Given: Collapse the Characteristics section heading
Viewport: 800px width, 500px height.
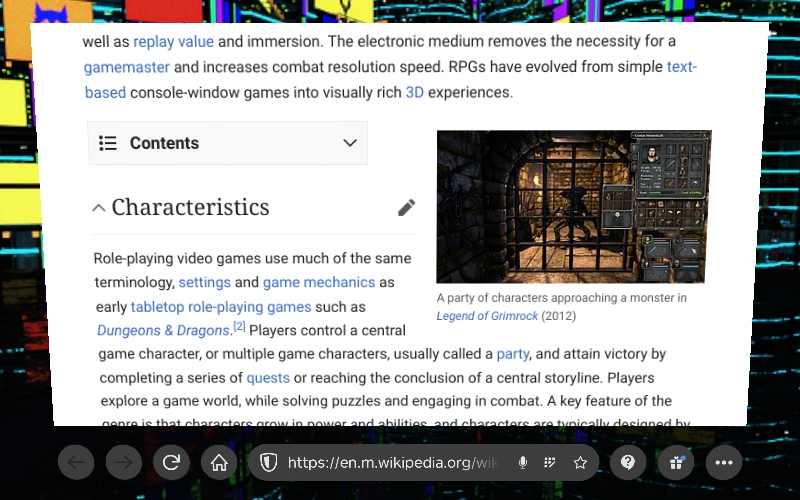Looking at the screenshot, I should 98,208.
